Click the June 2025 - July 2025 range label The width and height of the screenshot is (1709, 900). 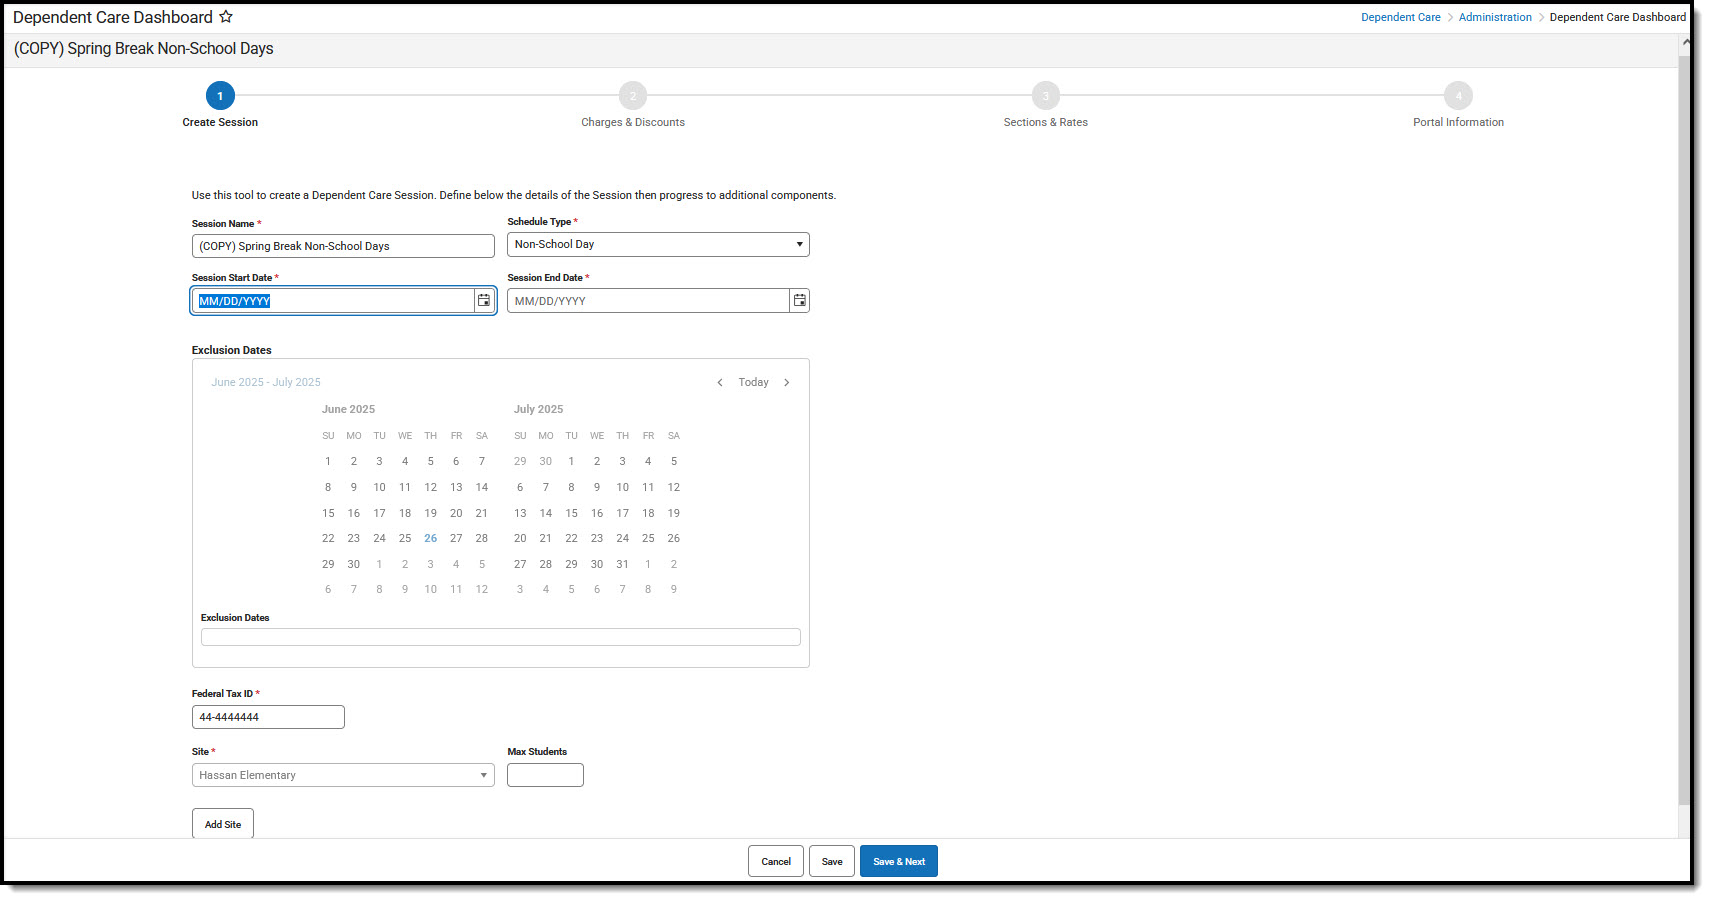pos(266,382)
